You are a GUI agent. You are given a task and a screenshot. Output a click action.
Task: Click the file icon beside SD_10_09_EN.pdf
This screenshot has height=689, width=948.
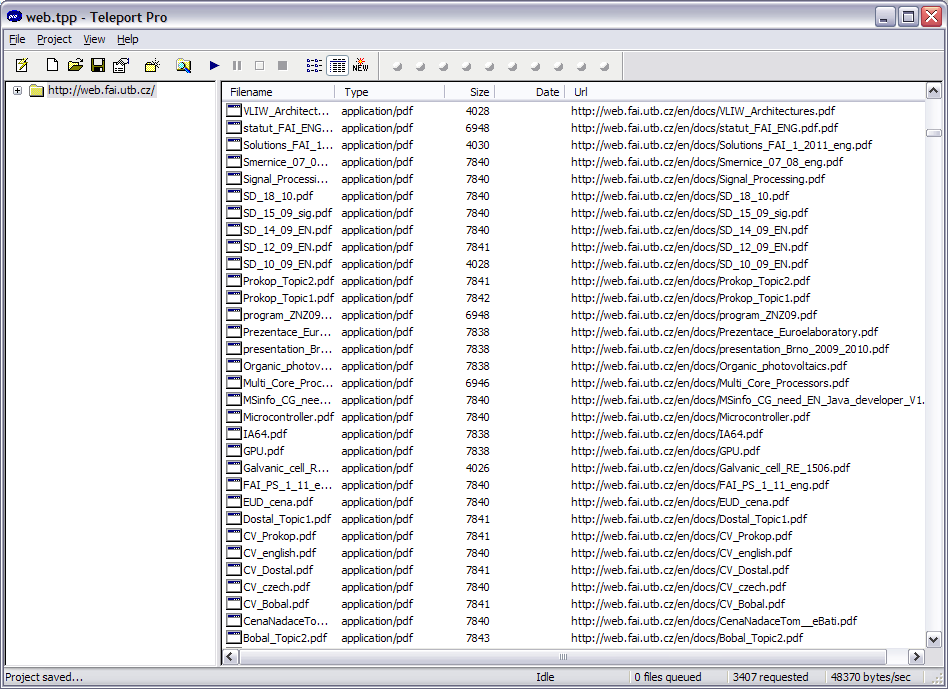[x=234, y=264]
